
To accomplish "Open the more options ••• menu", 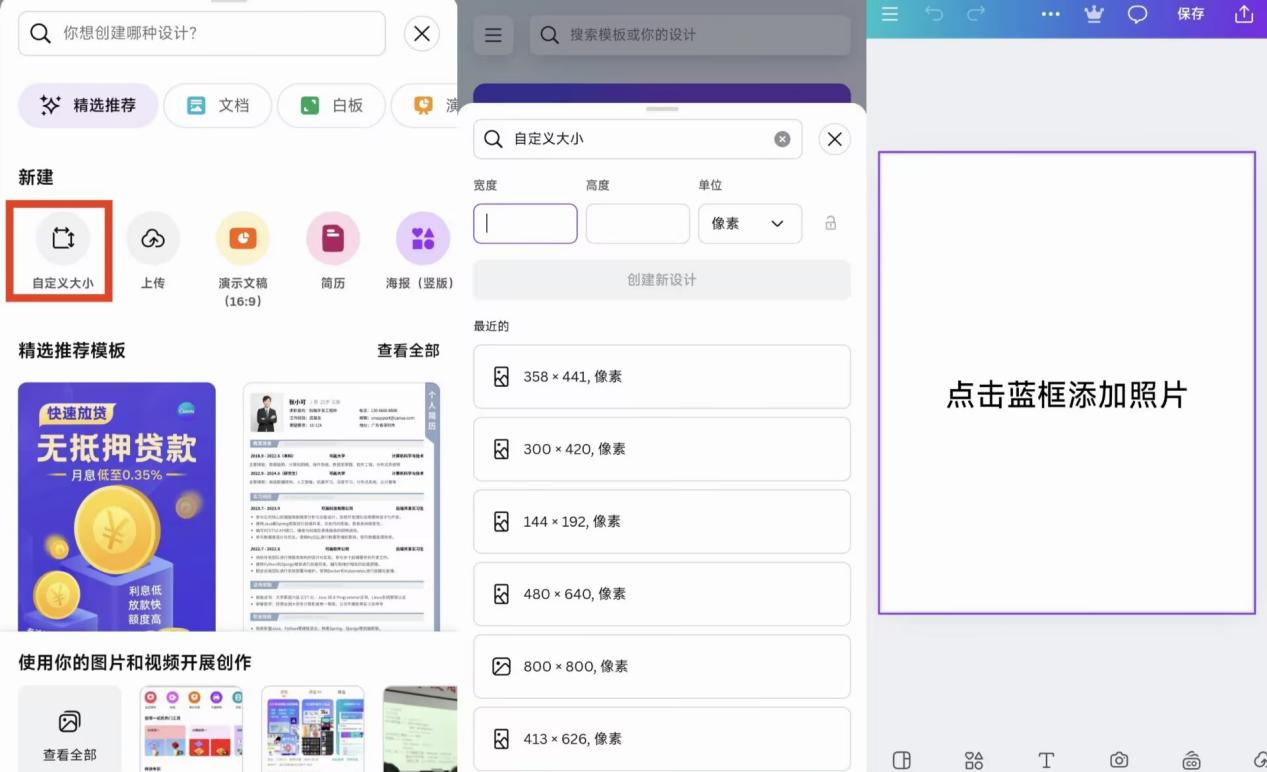I will coord(1049,15).
